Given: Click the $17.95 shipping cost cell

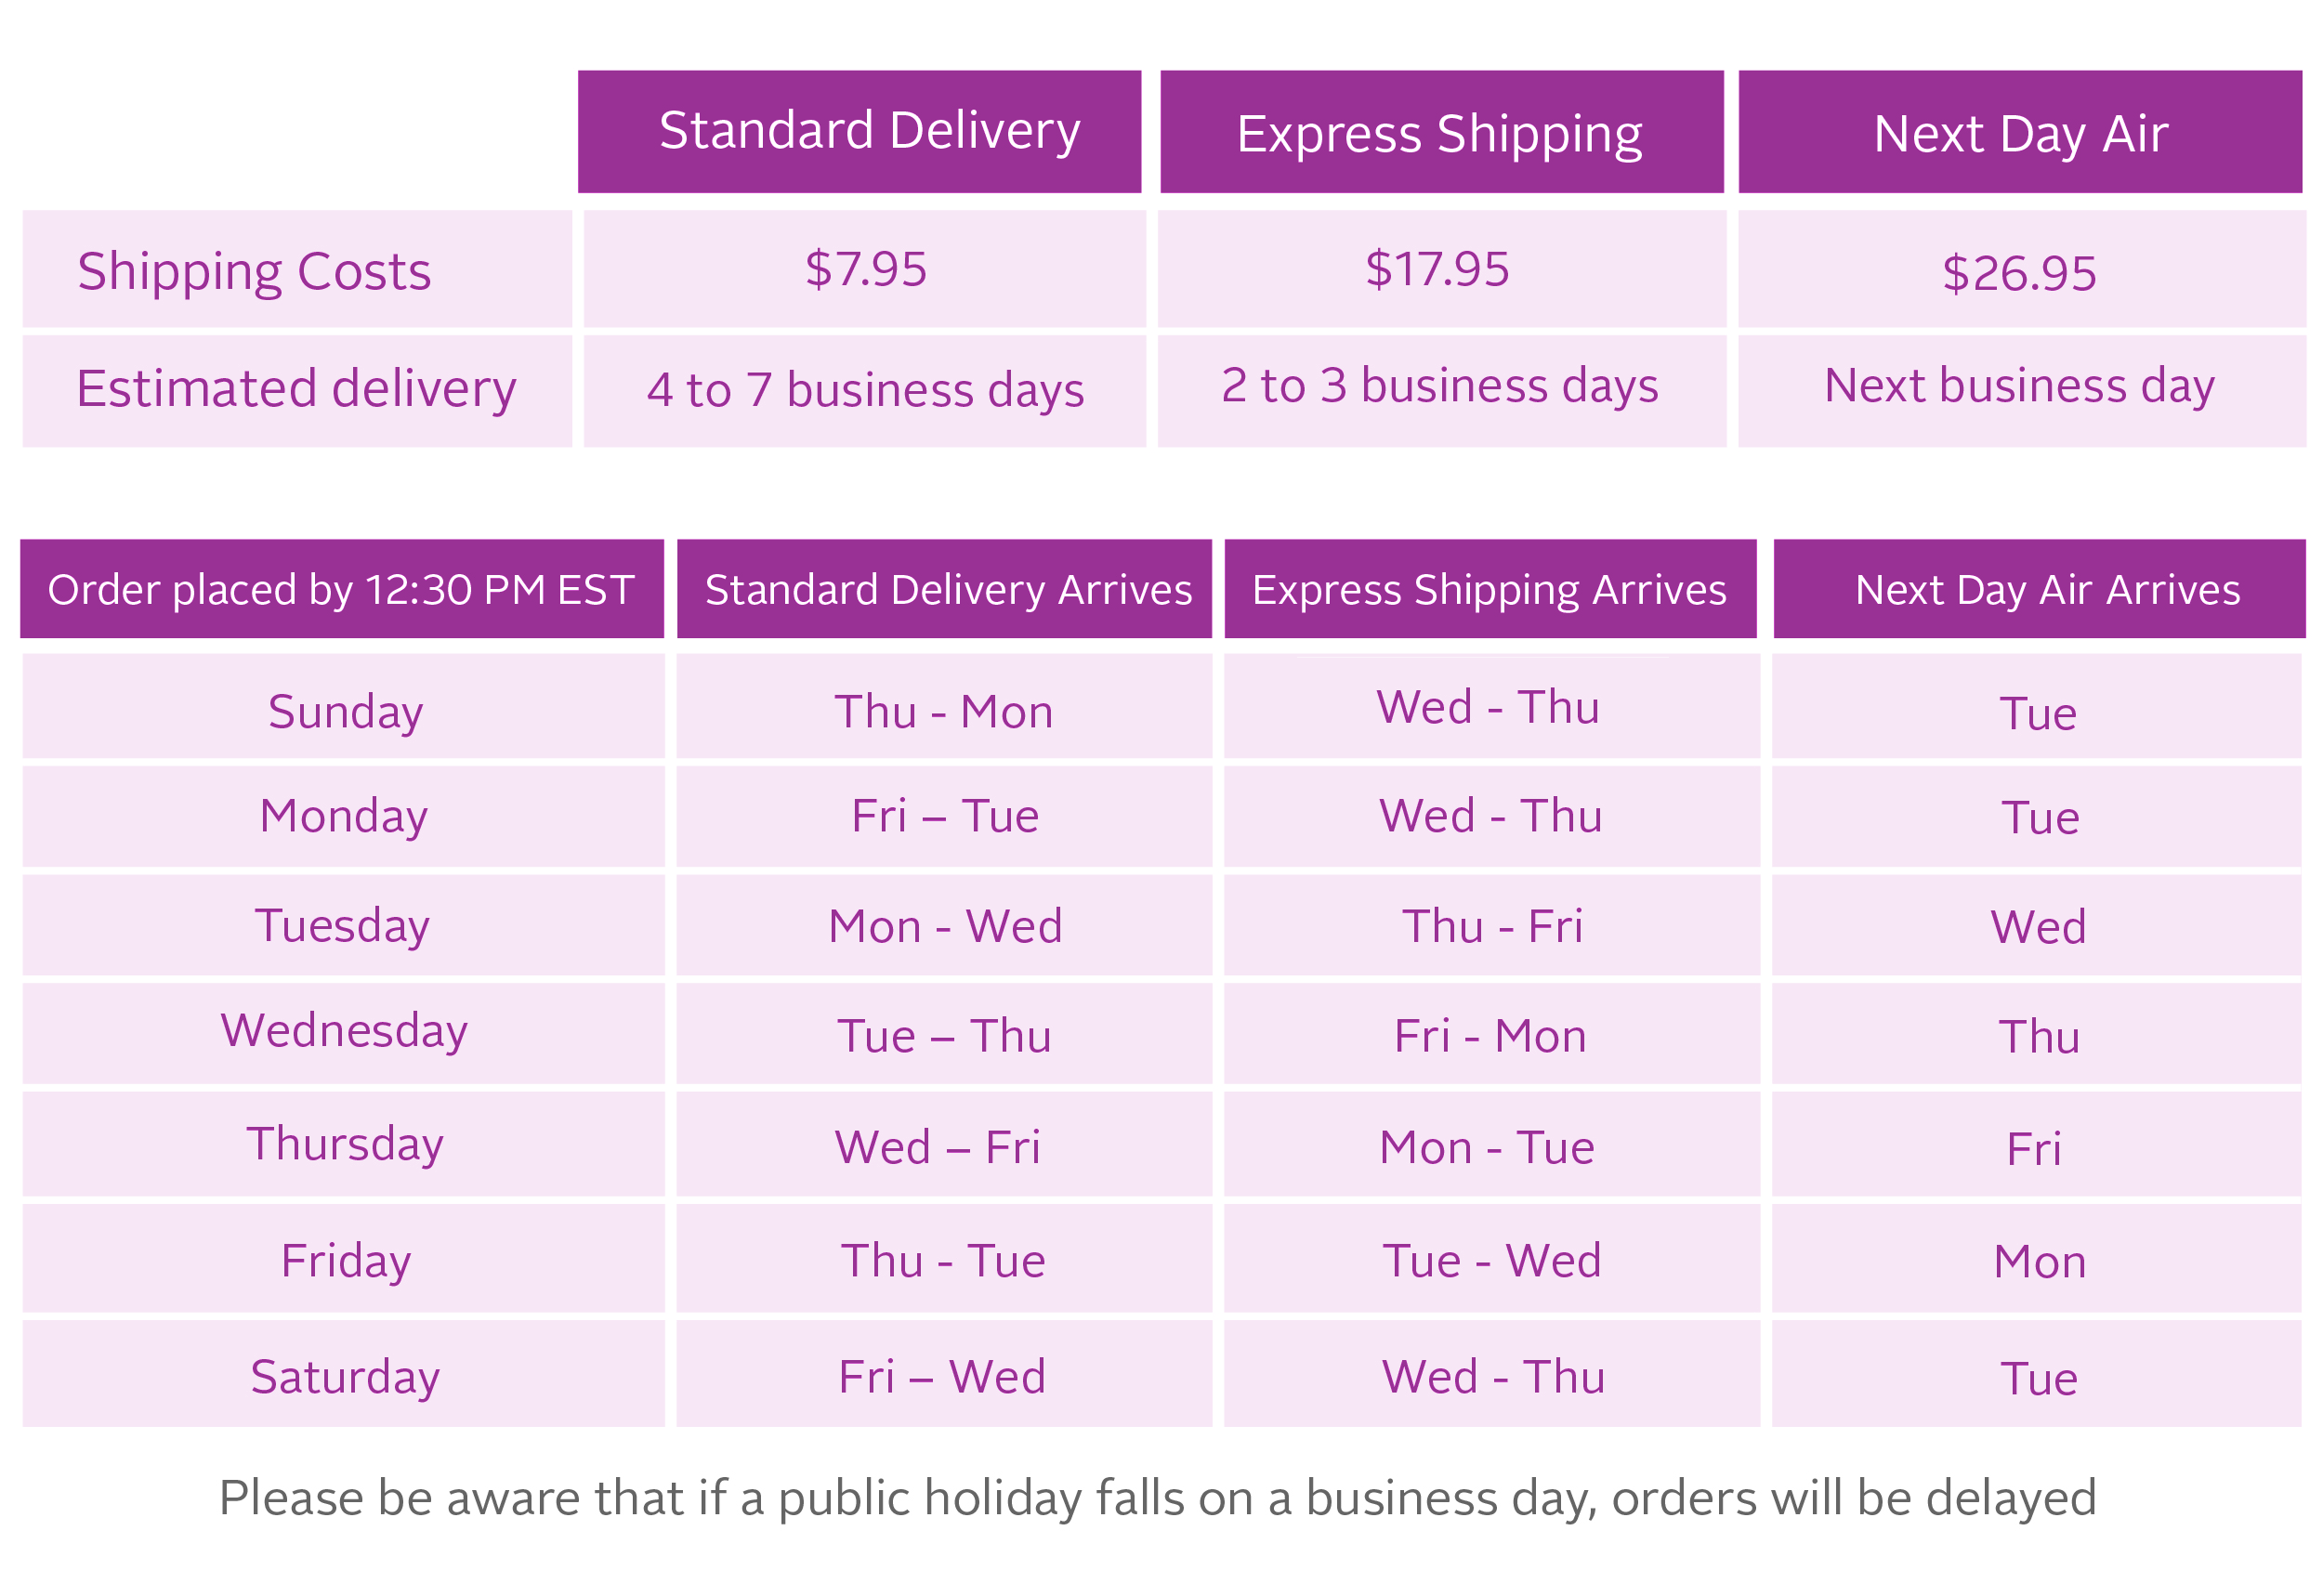Looking at the screenshot, I should [x=1437, y=269].
